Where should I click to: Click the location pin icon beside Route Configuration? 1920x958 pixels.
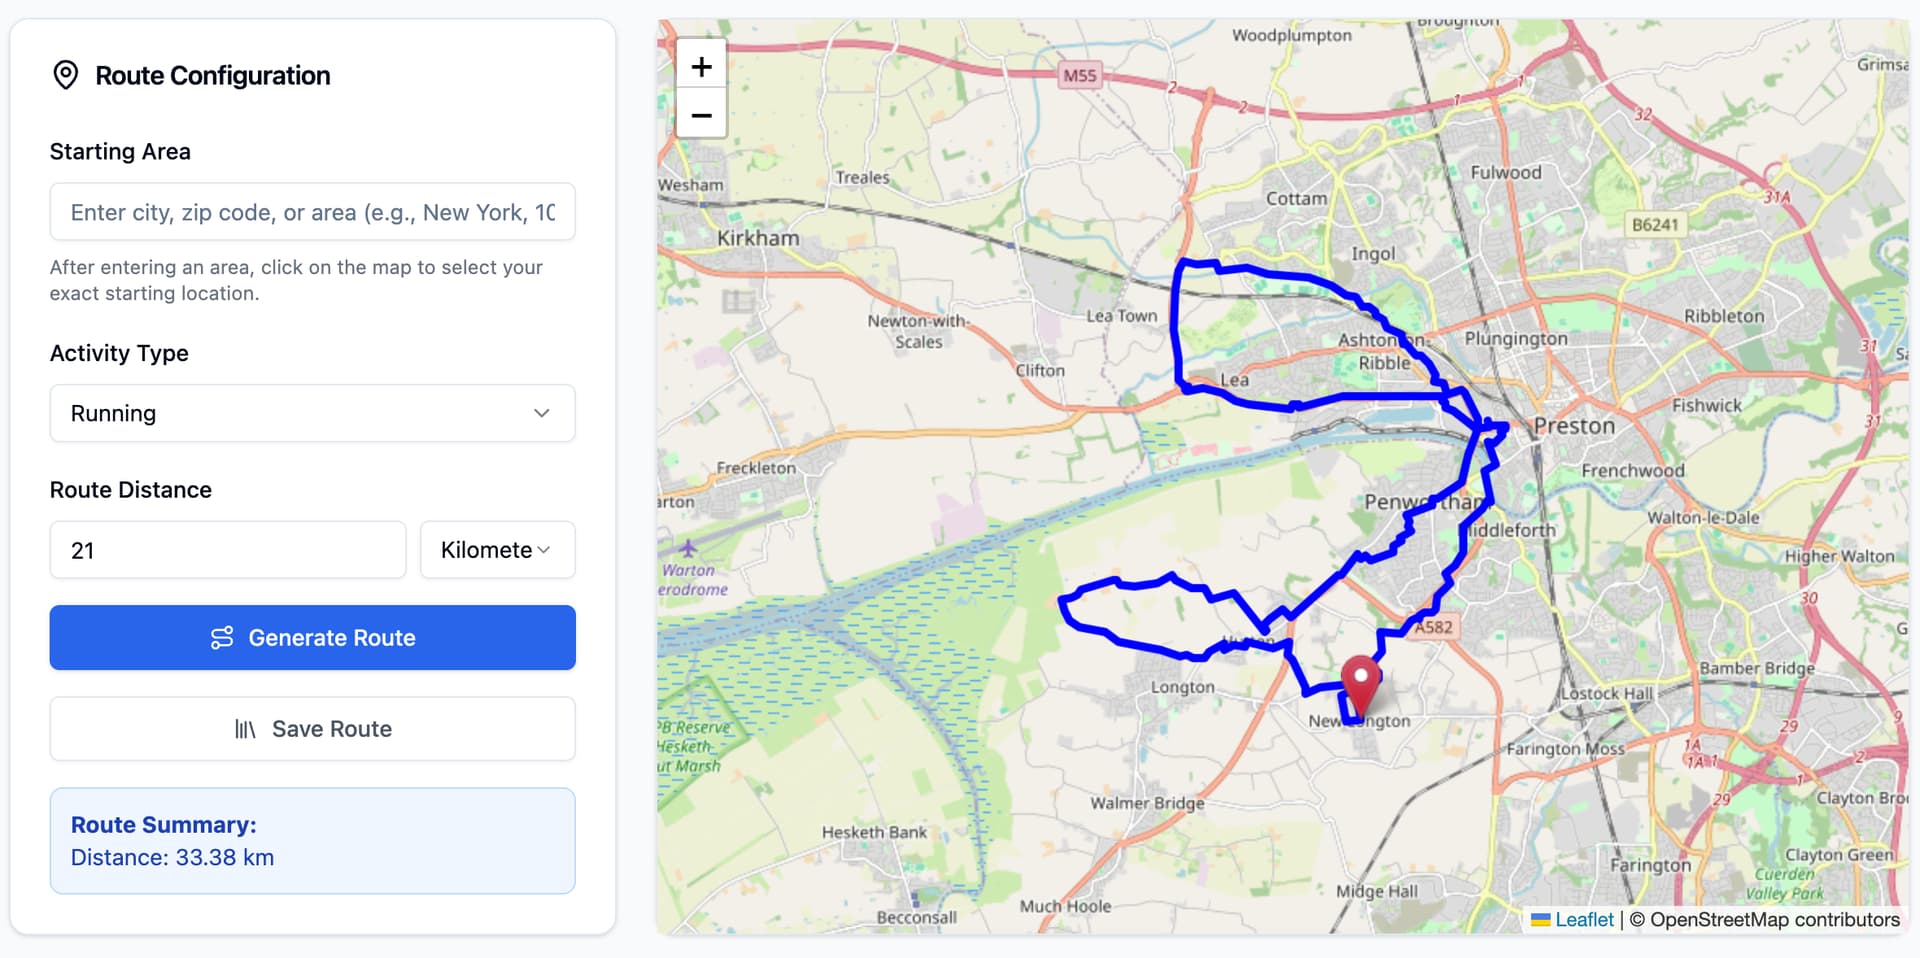[x=66, y=75]
